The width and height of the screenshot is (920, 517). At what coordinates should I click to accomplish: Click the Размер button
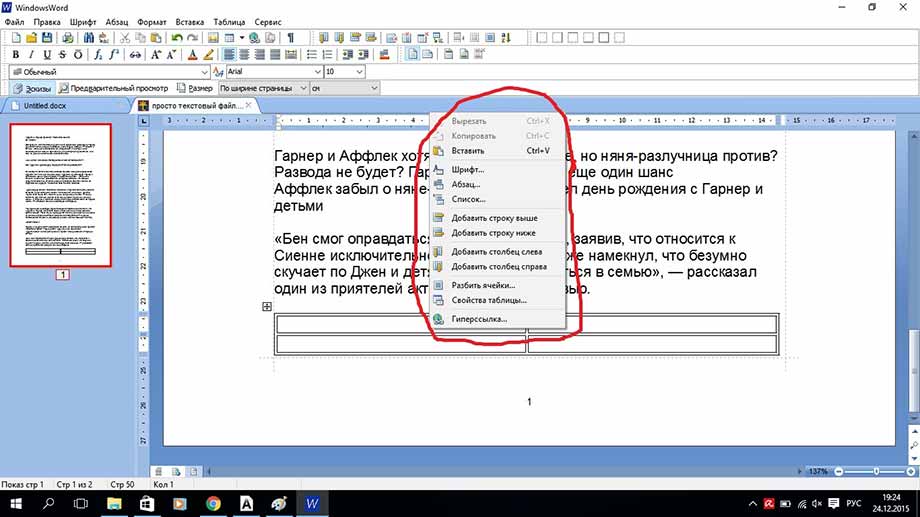tap(195, 88)
